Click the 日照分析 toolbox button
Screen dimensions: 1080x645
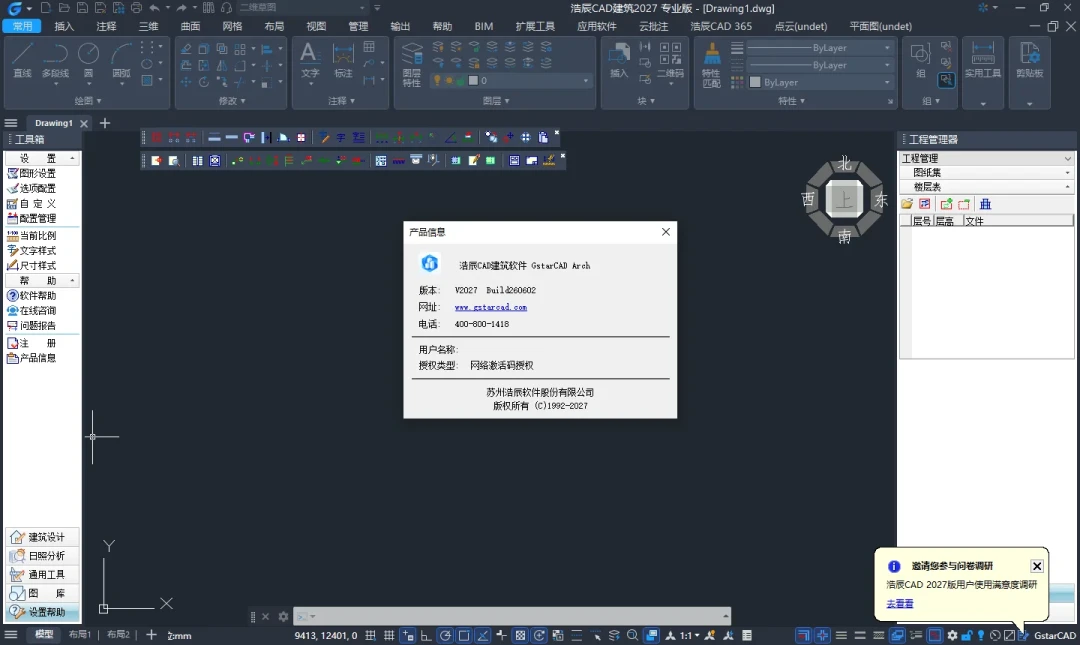43,555
